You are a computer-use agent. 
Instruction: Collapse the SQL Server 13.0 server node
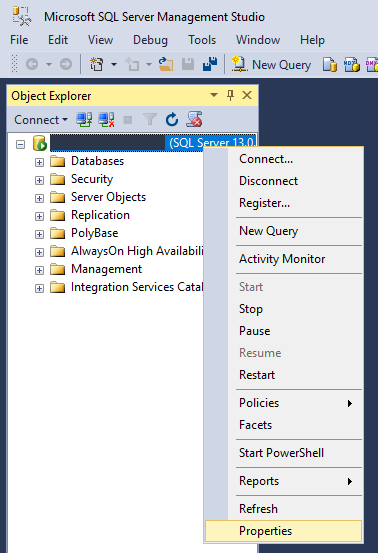tap(21, 144)
